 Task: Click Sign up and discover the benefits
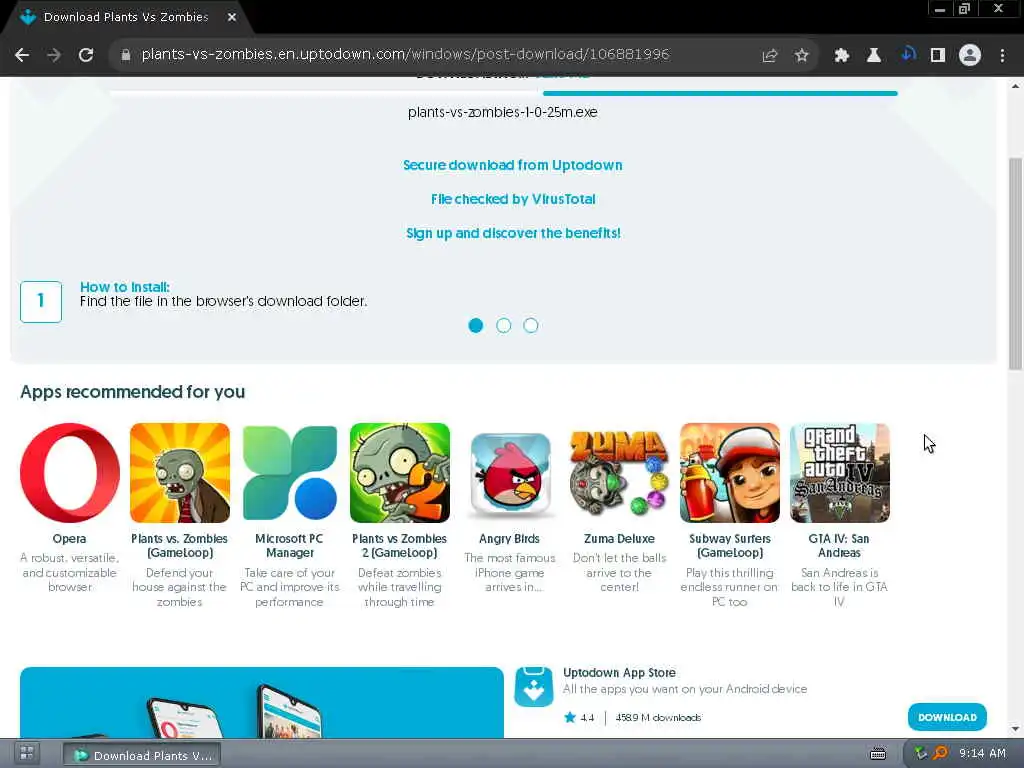click(x=513, y=233)
